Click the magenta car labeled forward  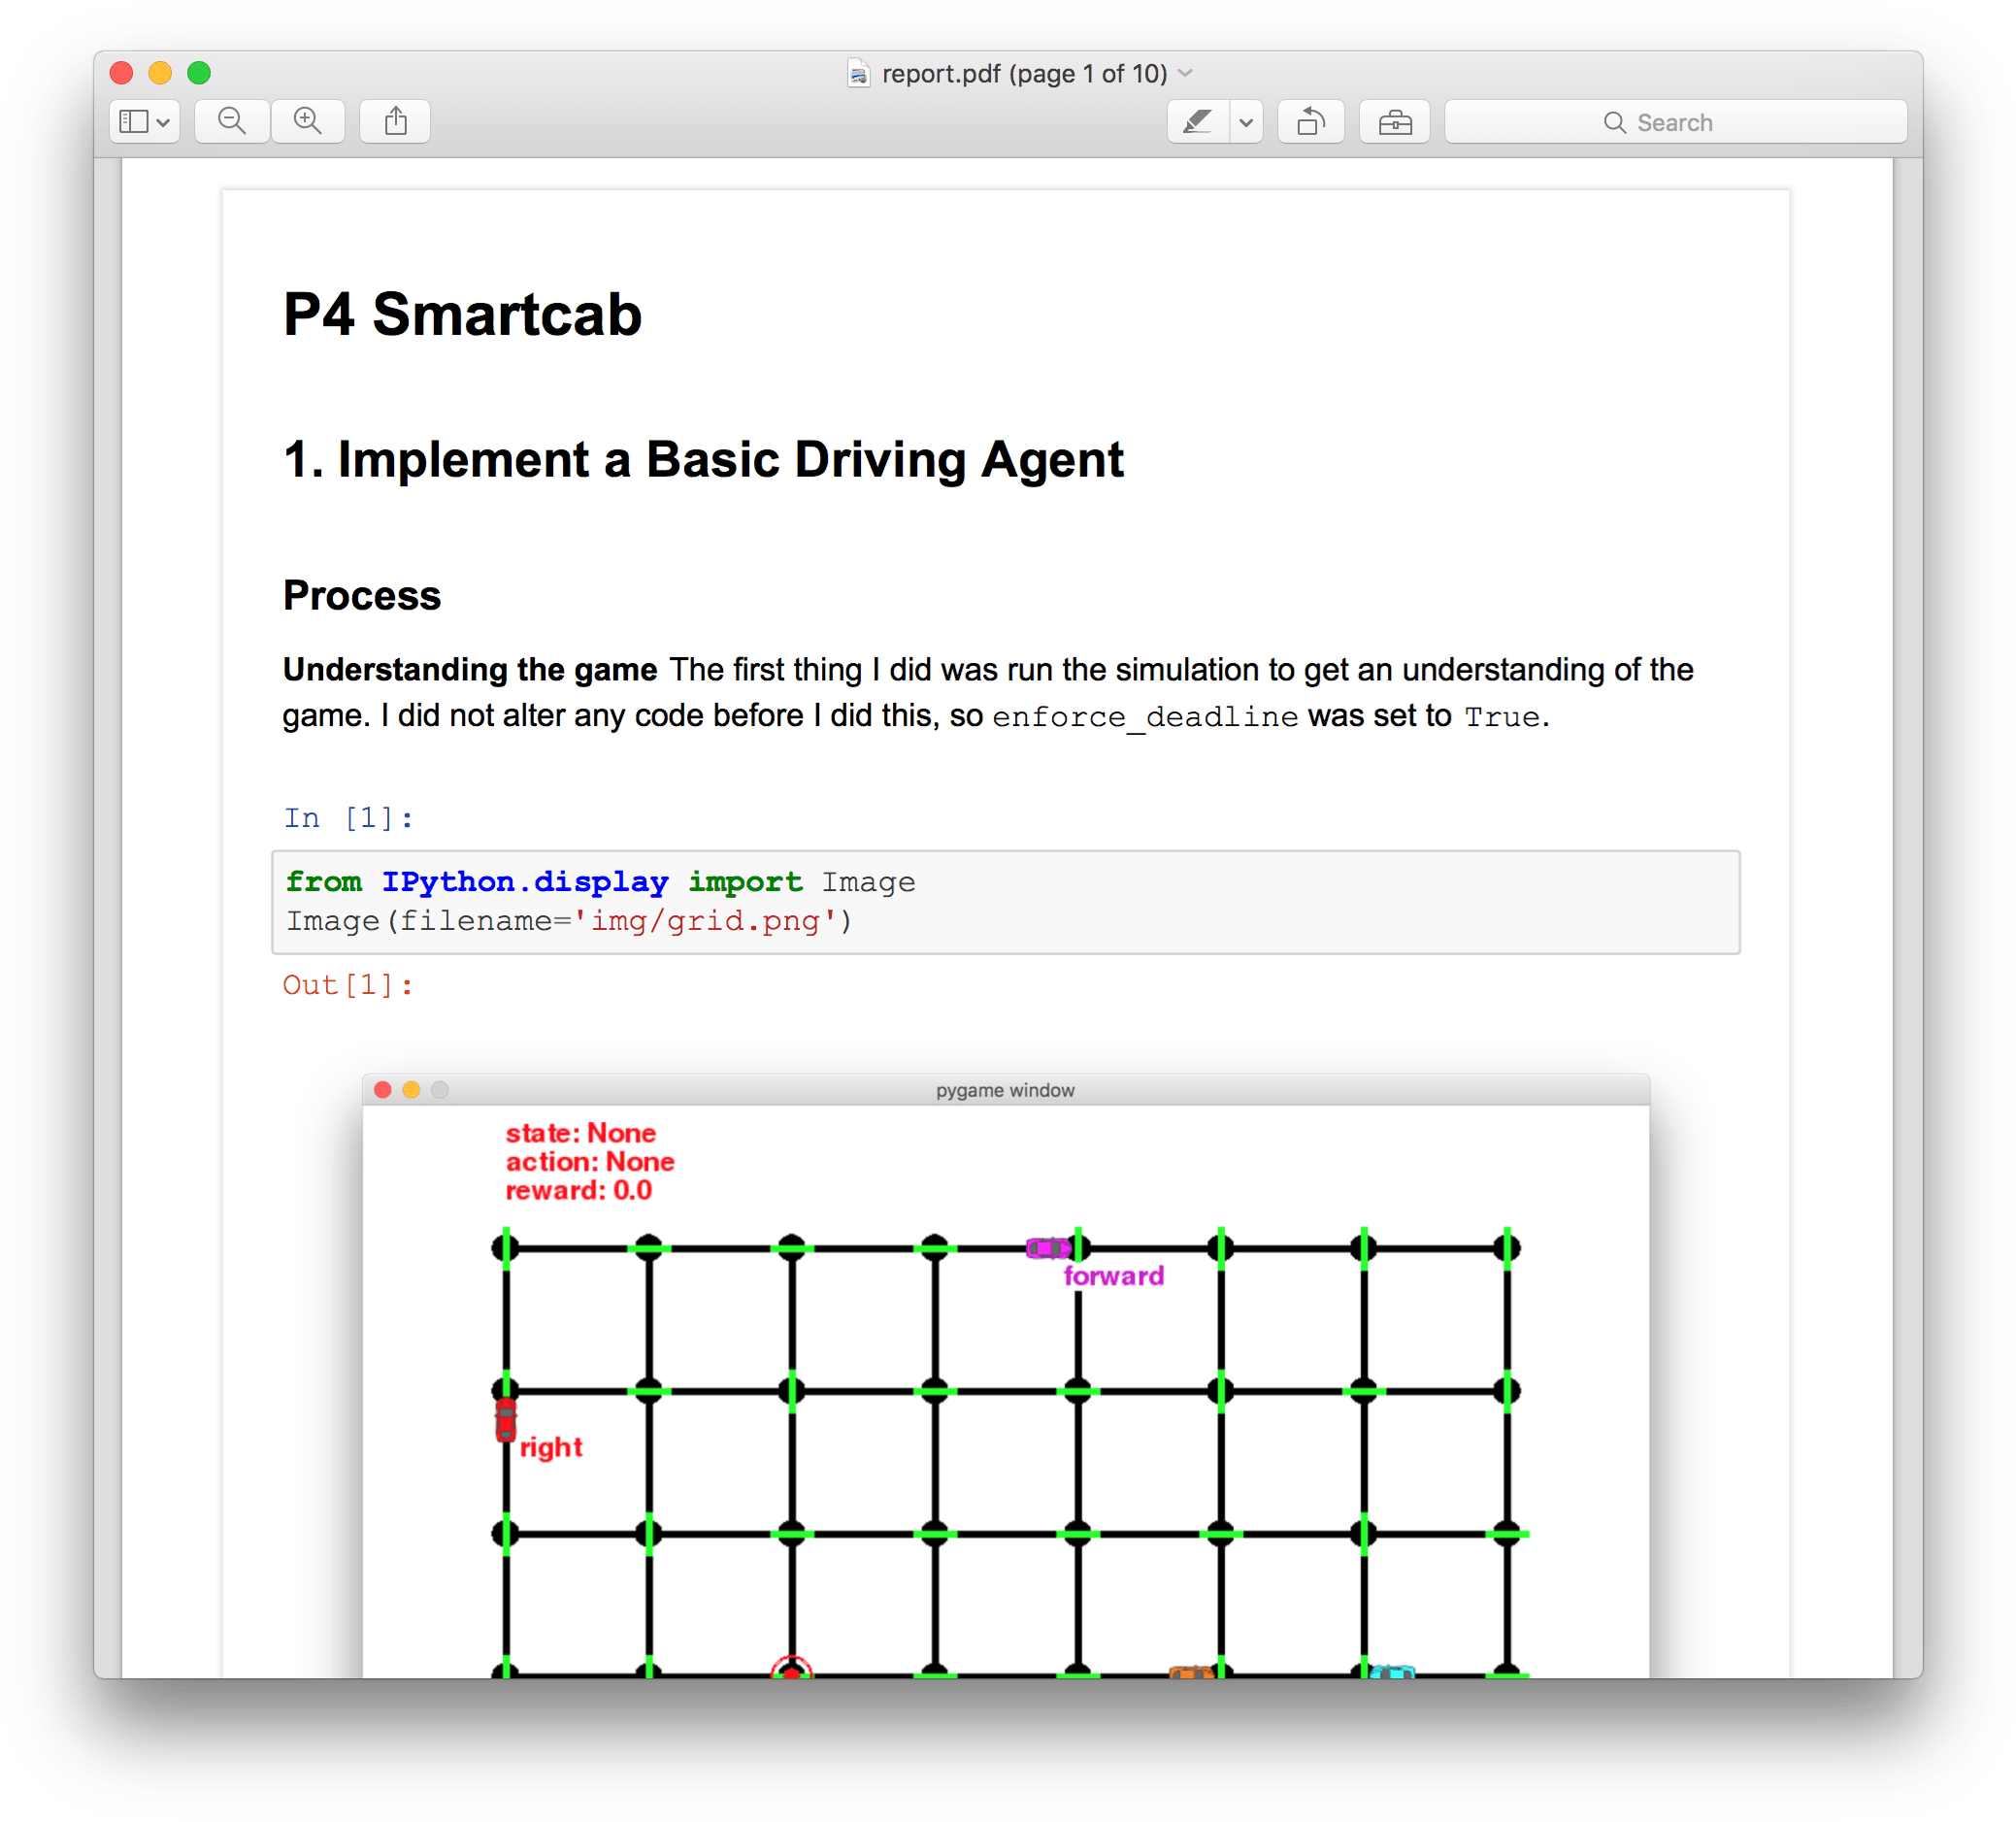[x=1048, y=1248]
